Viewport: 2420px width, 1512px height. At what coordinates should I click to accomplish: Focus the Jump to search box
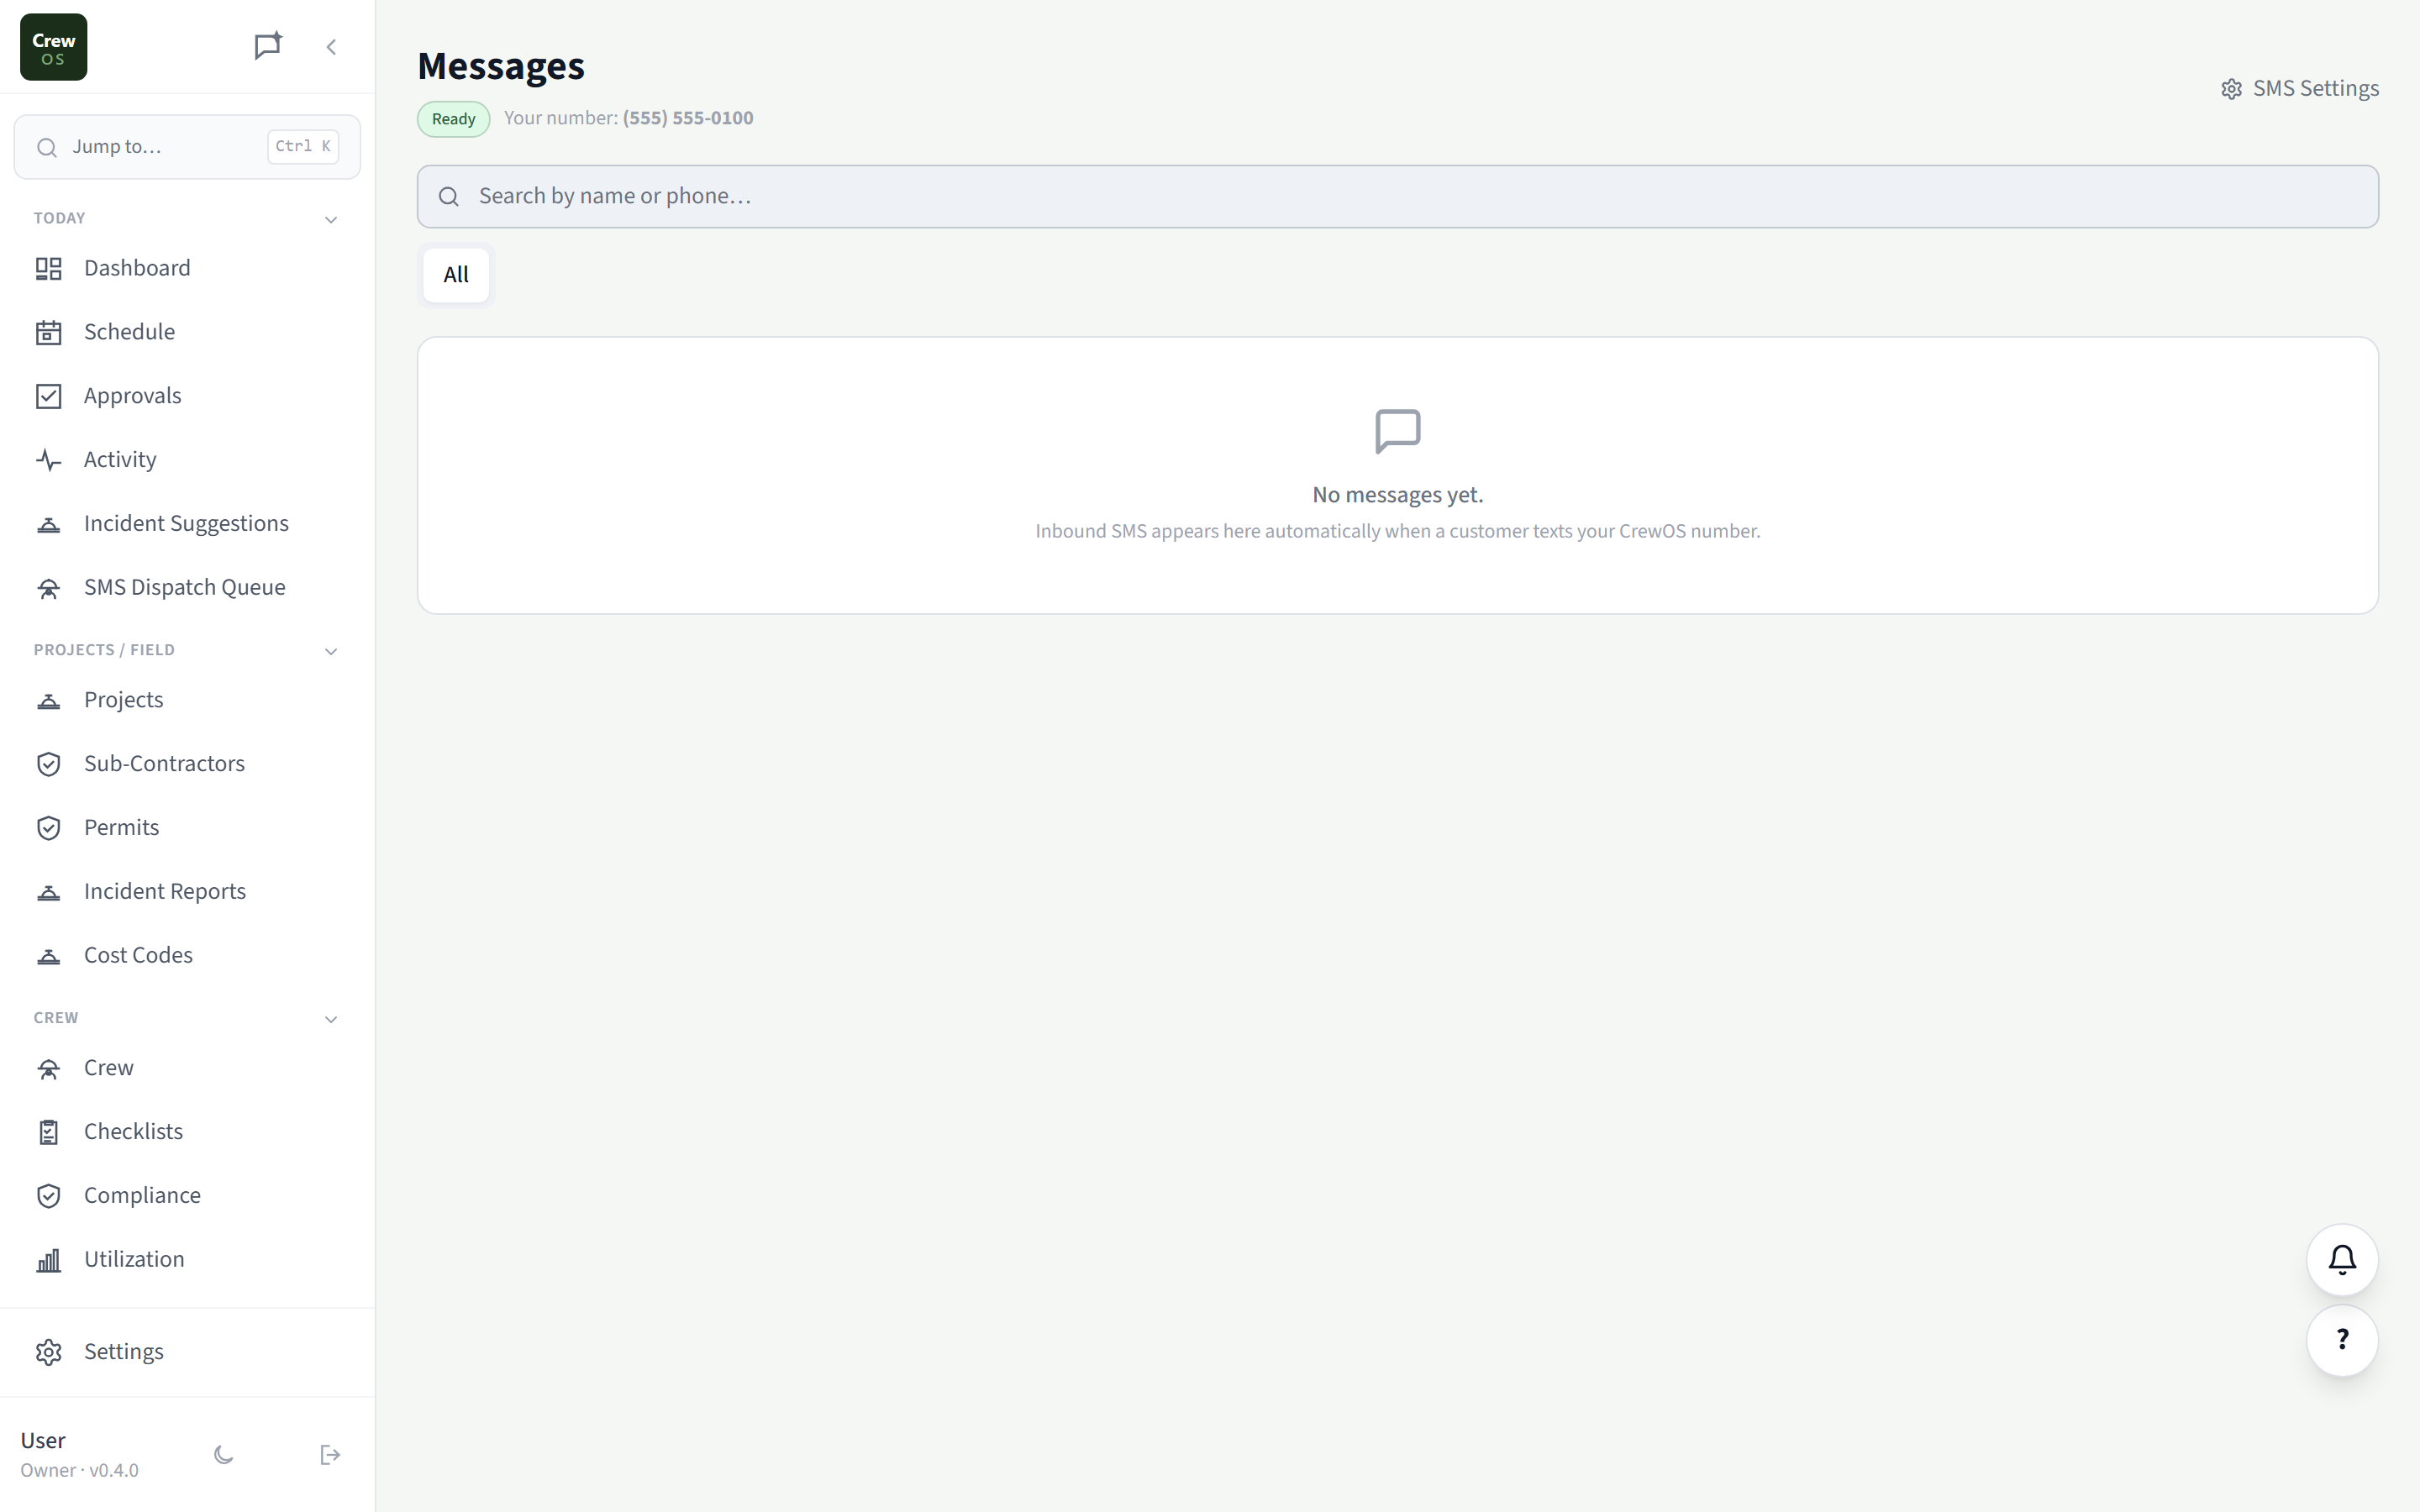click(x=187, y=147)
